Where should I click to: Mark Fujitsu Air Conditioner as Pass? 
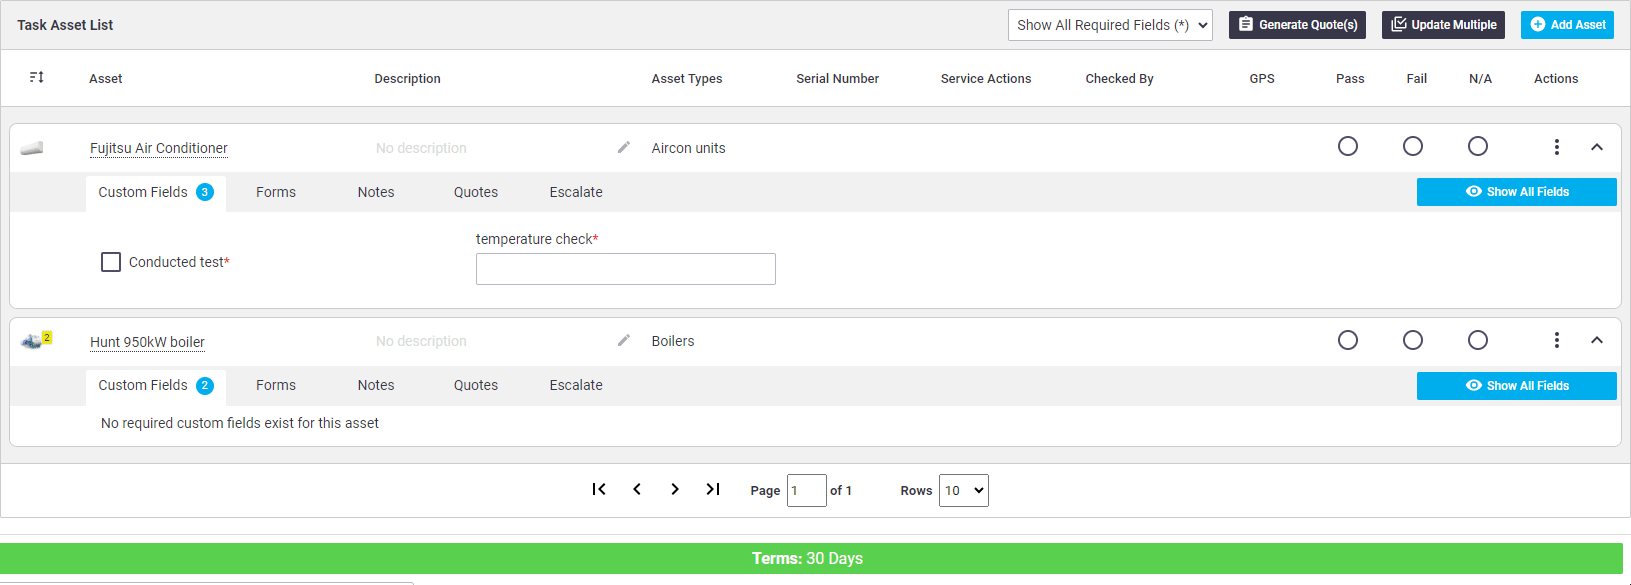[x=1348, y=147]
